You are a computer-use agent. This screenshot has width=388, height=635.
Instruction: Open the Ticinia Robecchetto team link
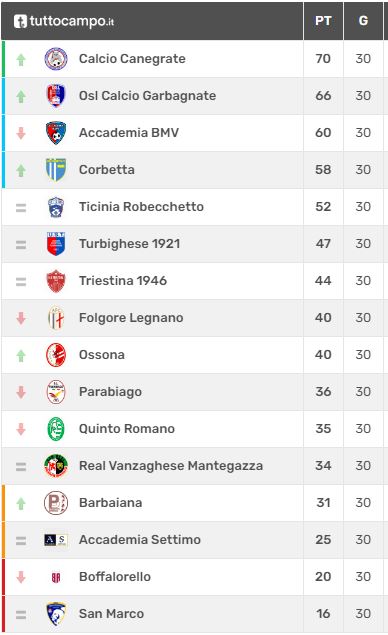click(141, 207)
